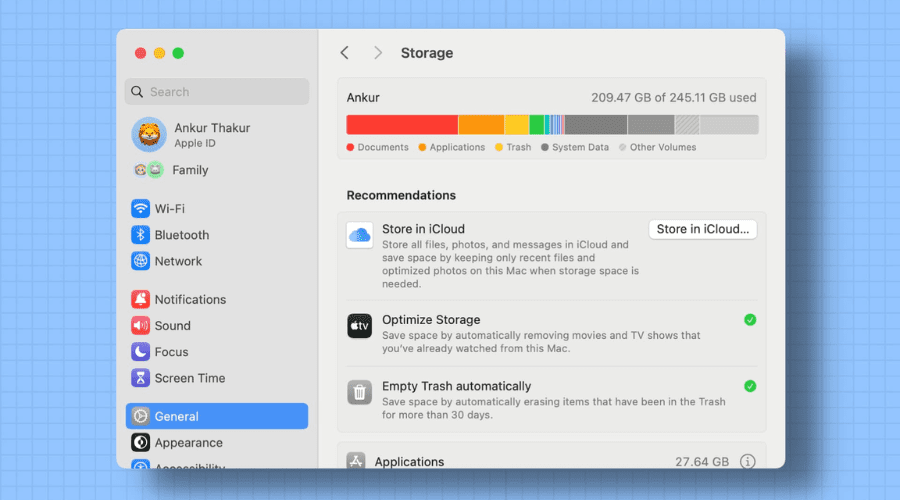The image size is (900, 500).
Task: Click the Bluetooth icon in sidebar
Action: 140,235
